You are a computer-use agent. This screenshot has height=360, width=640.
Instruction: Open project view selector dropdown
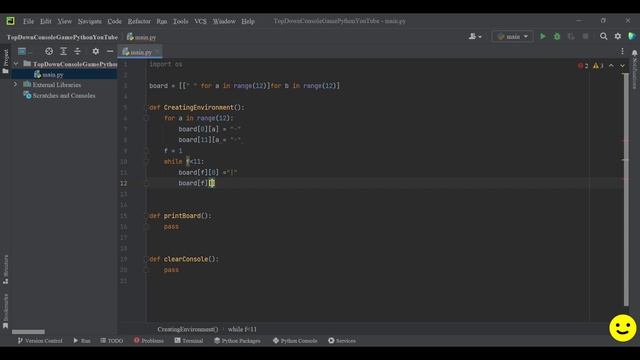24,51
